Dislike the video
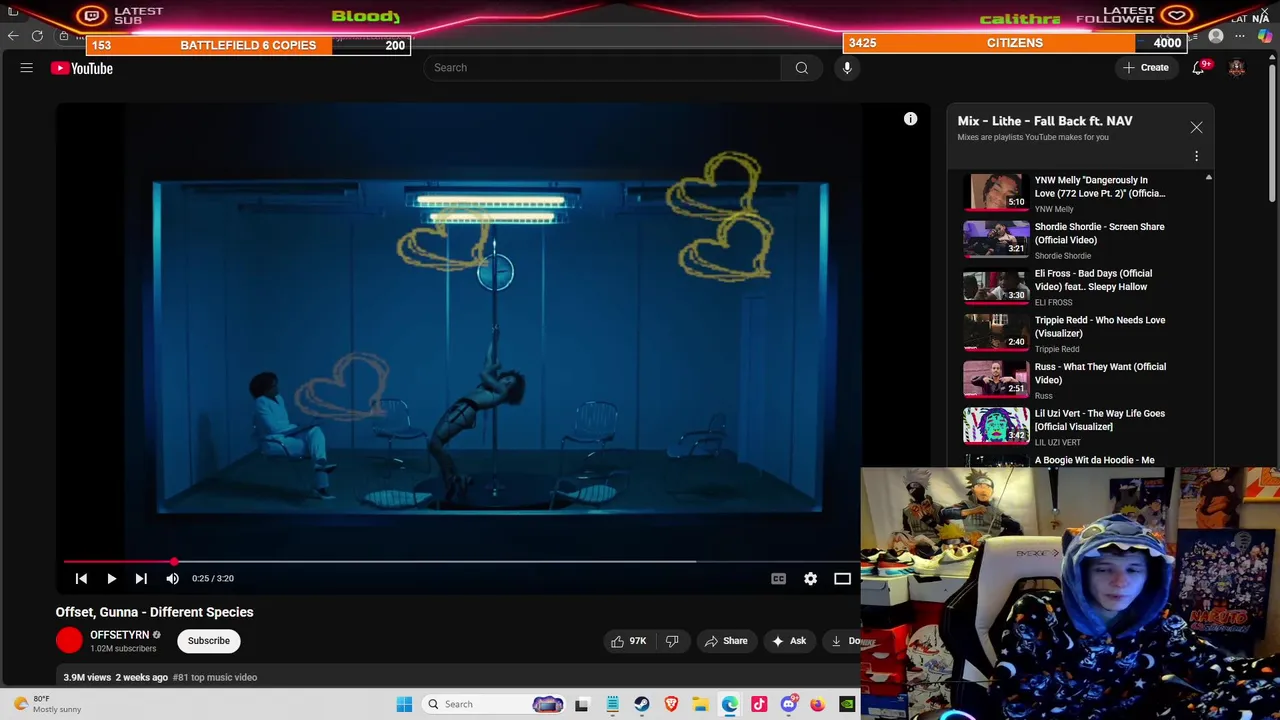 [x=672, y=641]
